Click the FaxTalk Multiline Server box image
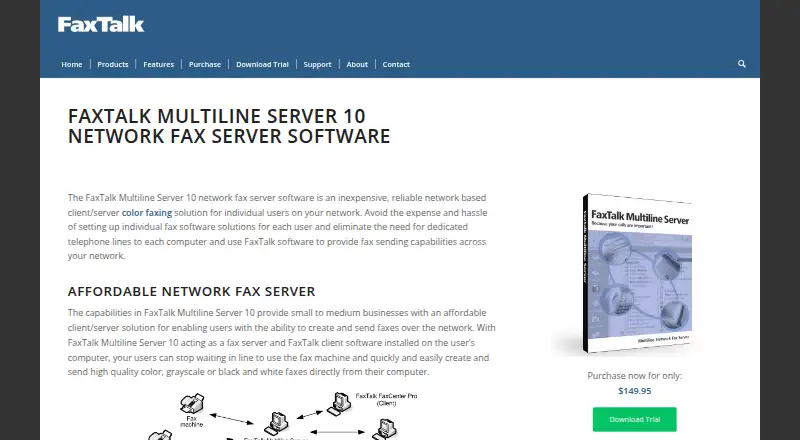This screenshot has width=800, height=440. 637,274
